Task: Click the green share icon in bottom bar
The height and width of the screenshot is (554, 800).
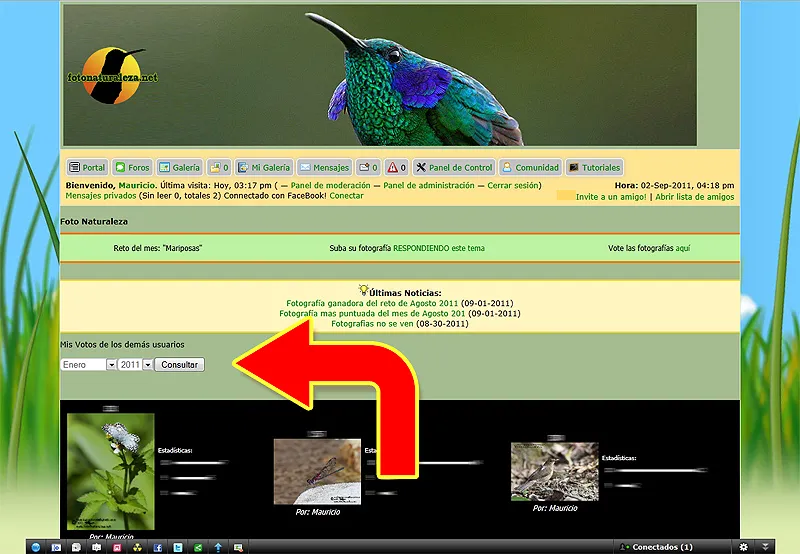Action: click(x=198, y=547)
